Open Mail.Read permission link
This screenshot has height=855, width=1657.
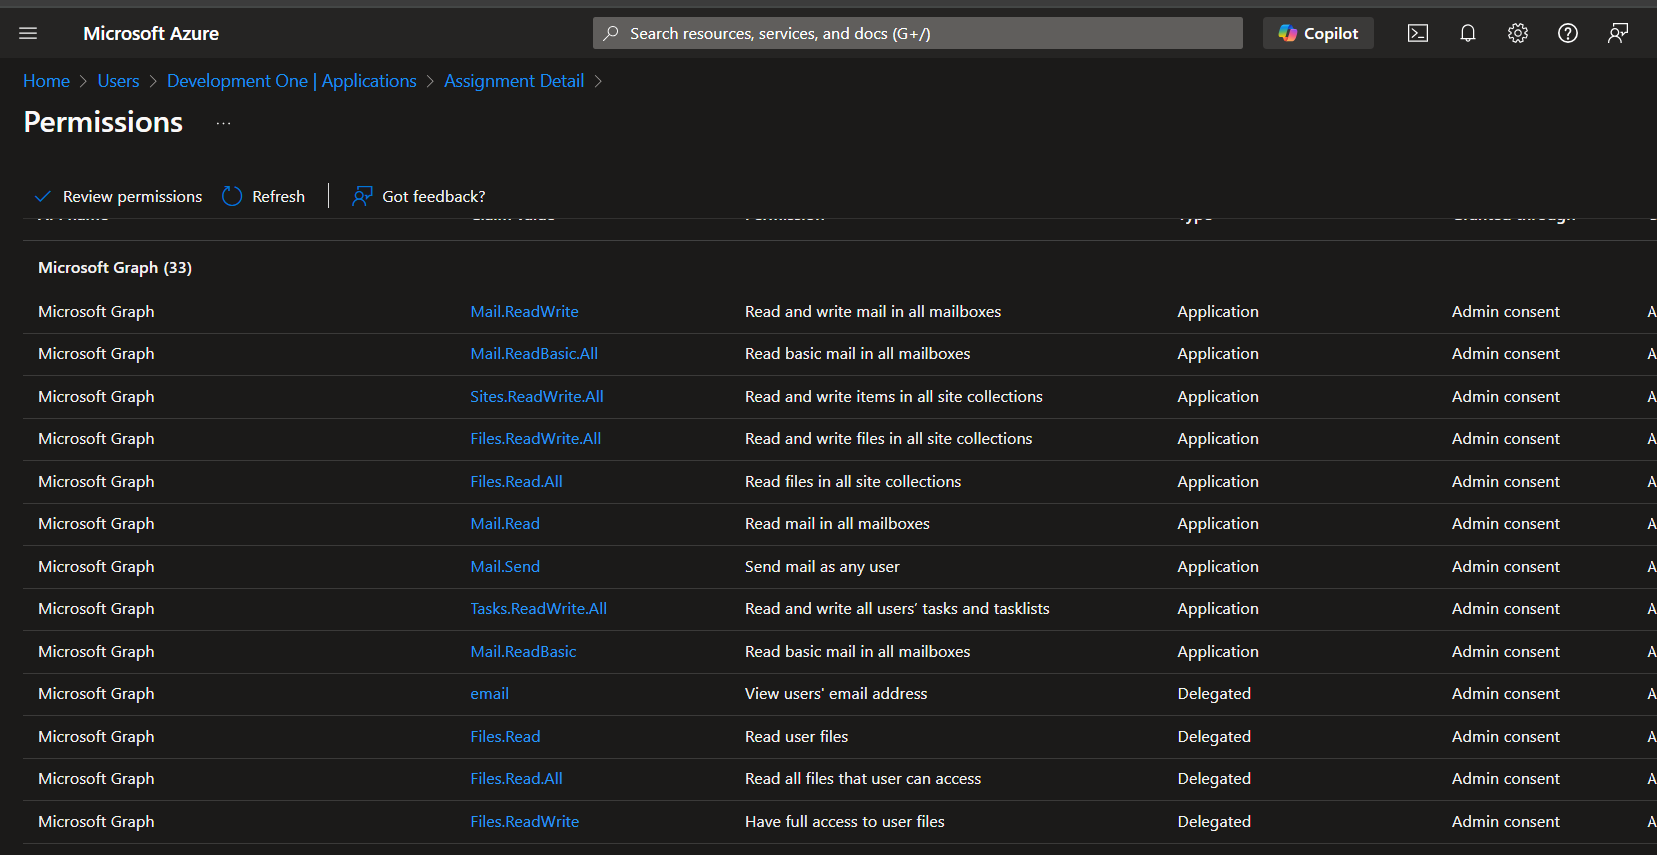pyautogui.click(x=505, y=524)
